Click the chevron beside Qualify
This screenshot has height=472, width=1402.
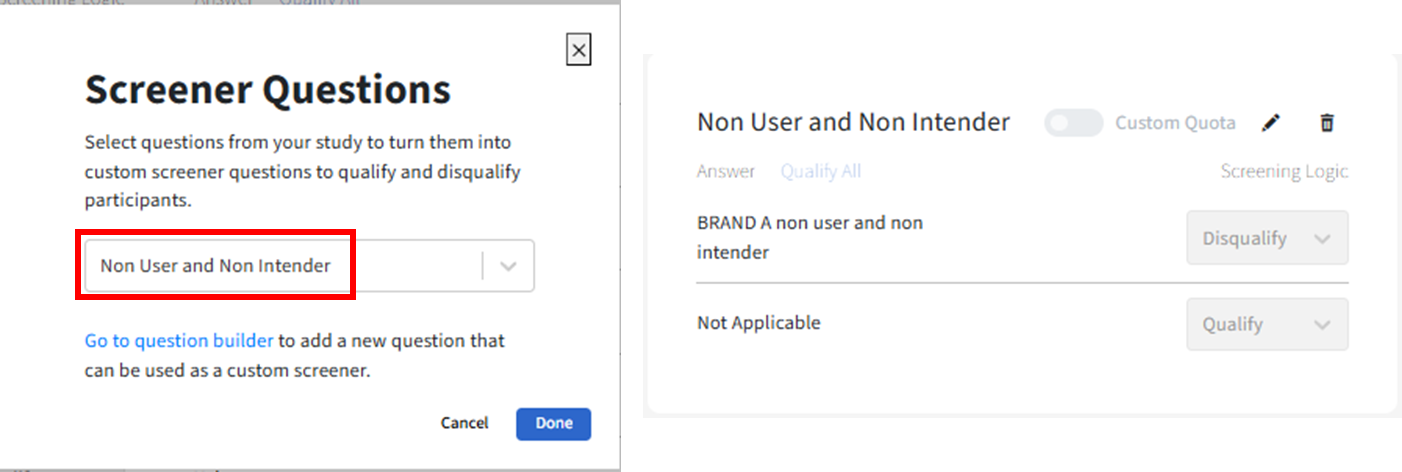pos(1322,324)
